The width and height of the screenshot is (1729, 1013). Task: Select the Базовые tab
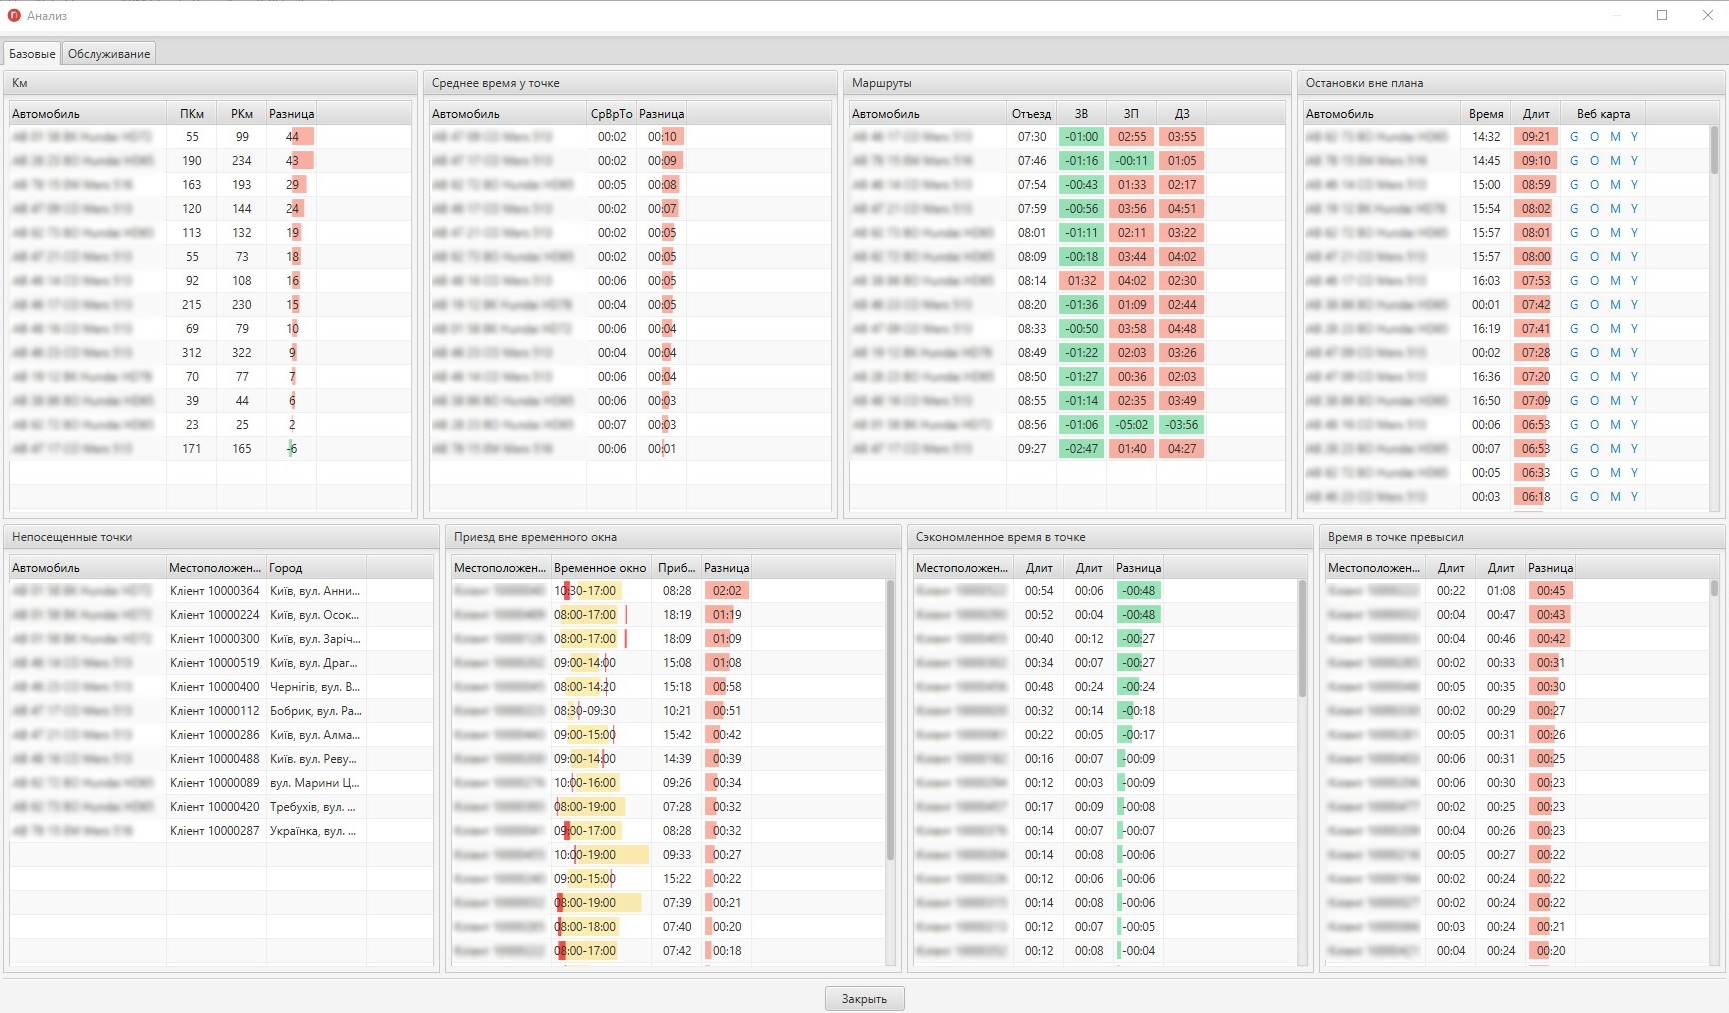pyautogui.click(x=32, y=54)
